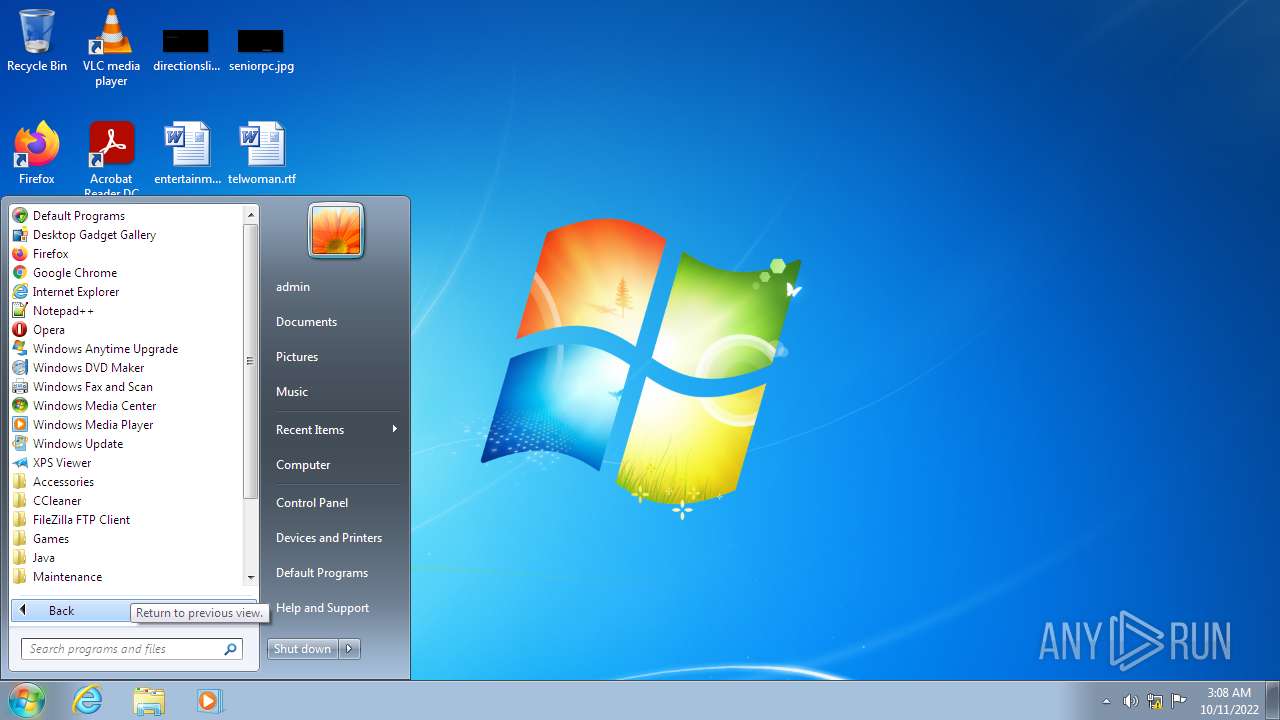1280x720 pixels.
Task: Click the Shut down button
Action: (x=303, y=649)
